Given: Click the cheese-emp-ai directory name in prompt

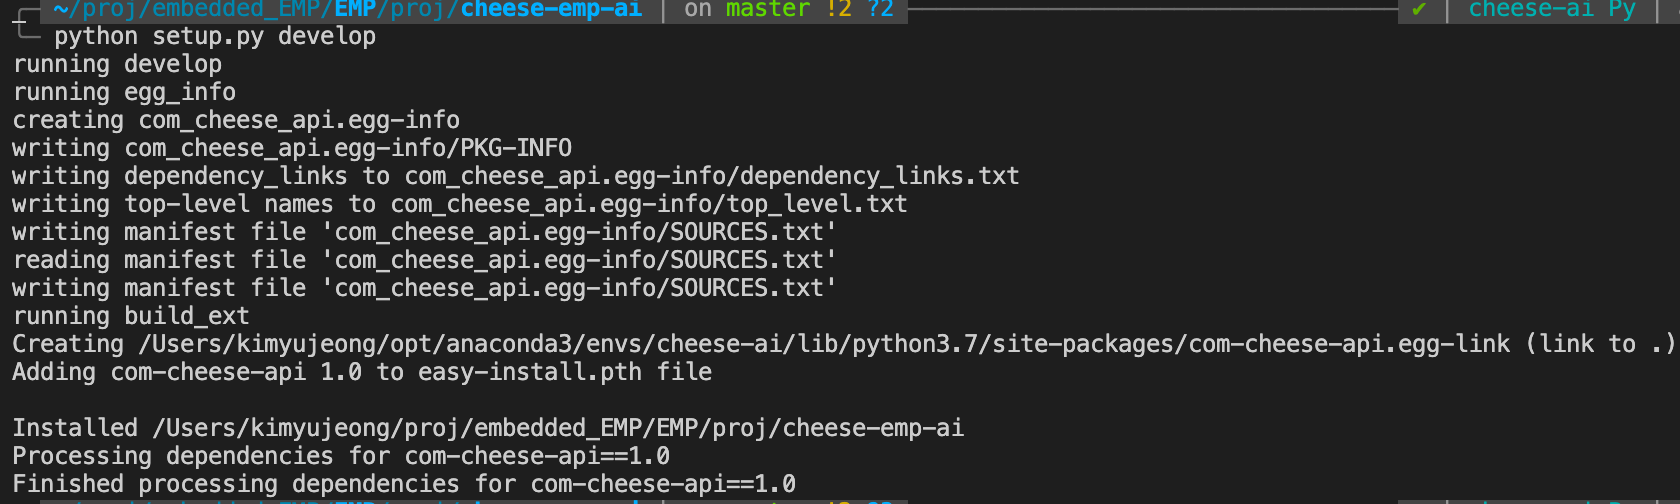Looking at the screenshot, I should 551,10.
